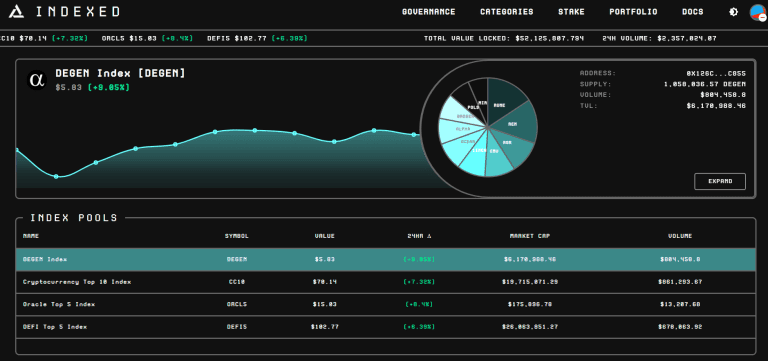
Task: Expand the DEGEN index details
Action: 720,181
